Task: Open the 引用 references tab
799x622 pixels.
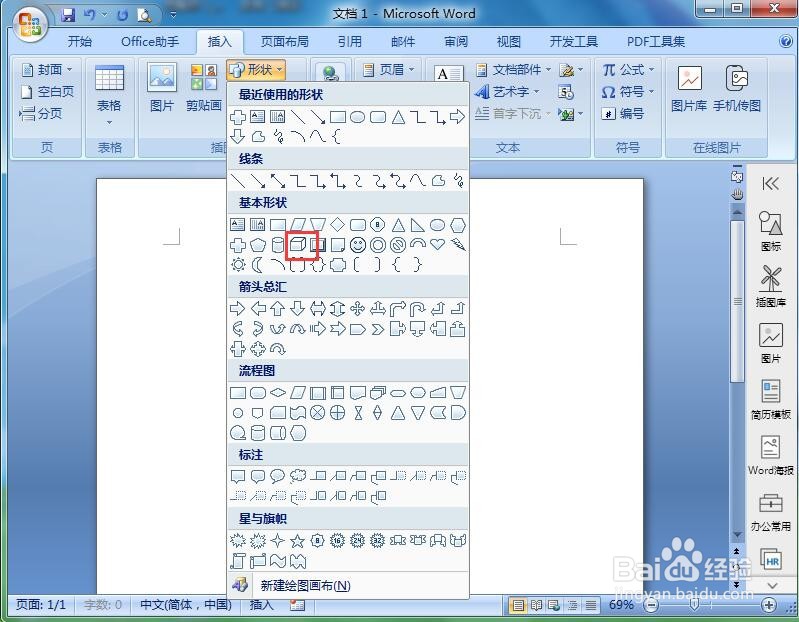Action: pos(350,42)
